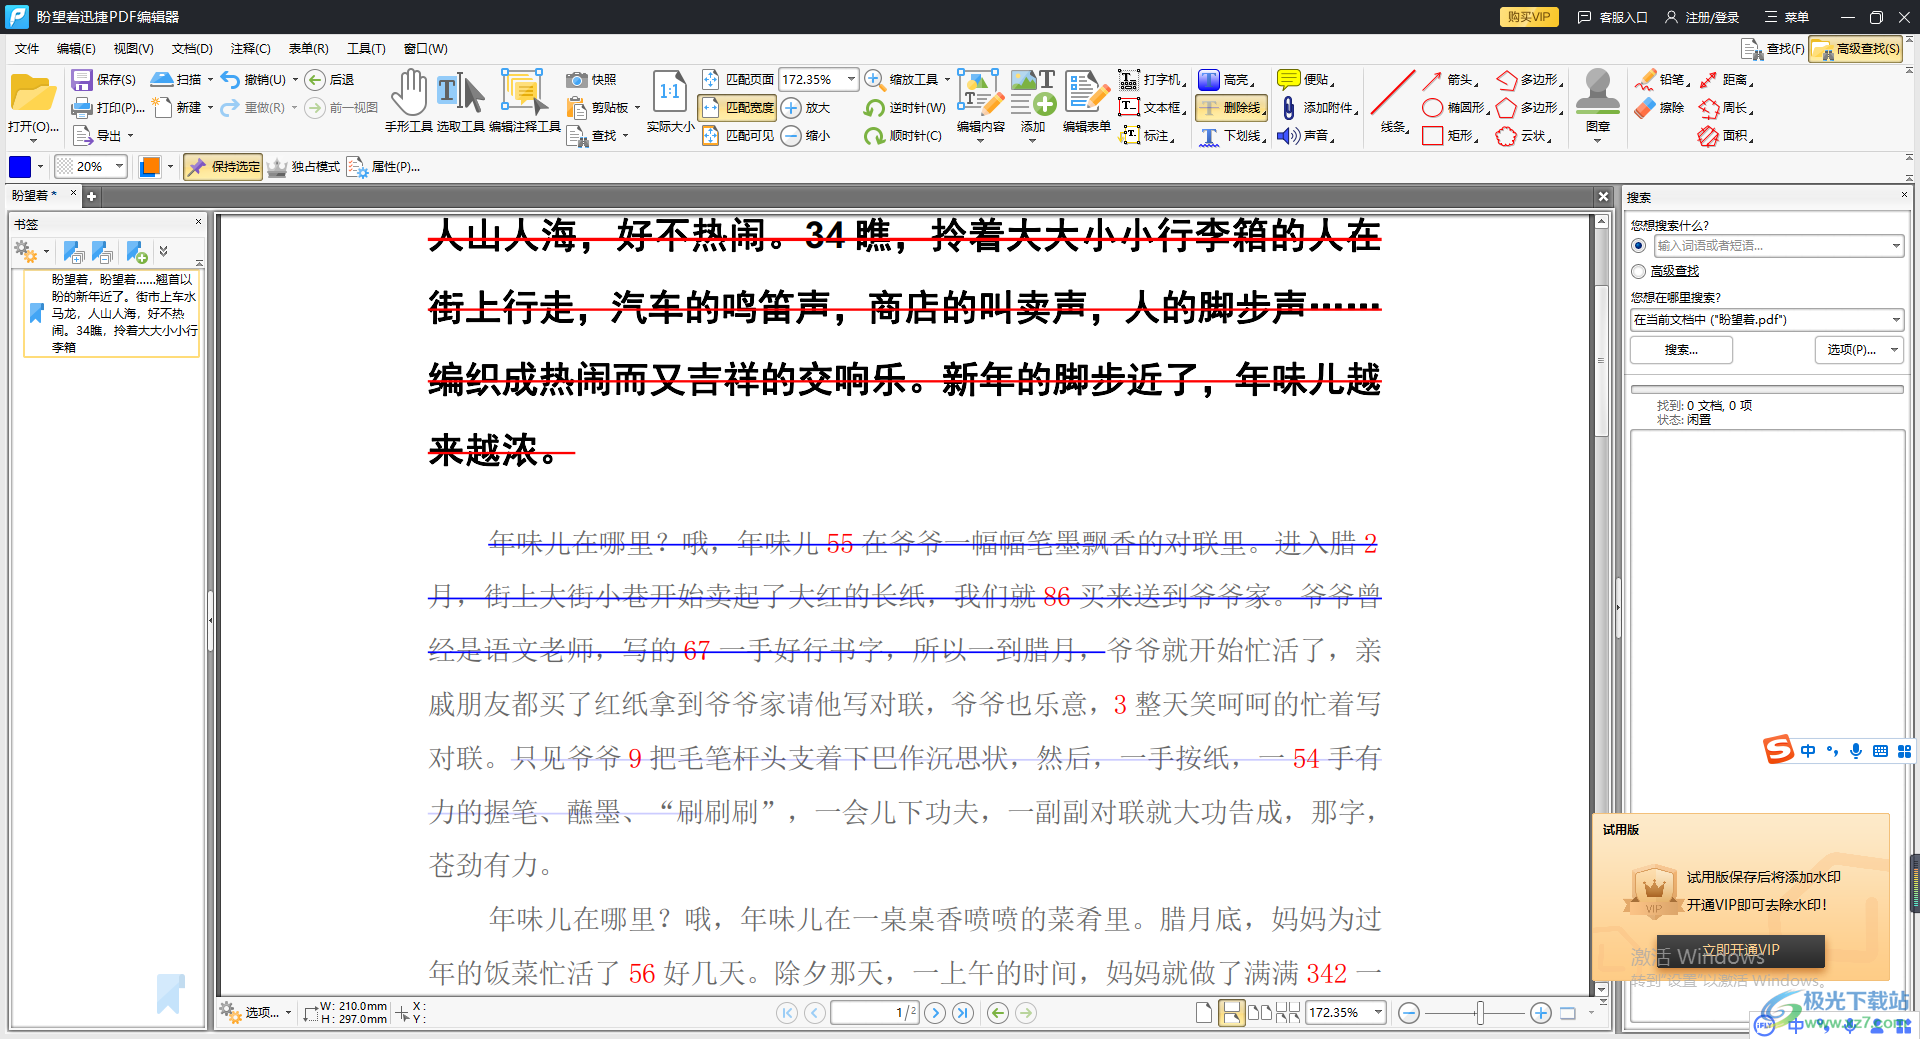
Task: Activate the edit annotation tool (编辑注释工具)
Action: 524,100
